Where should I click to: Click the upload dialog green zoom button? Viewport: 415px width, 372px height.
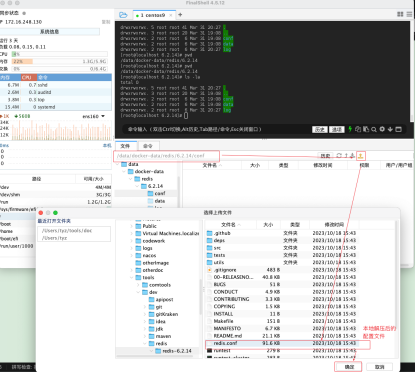(55, 213)
